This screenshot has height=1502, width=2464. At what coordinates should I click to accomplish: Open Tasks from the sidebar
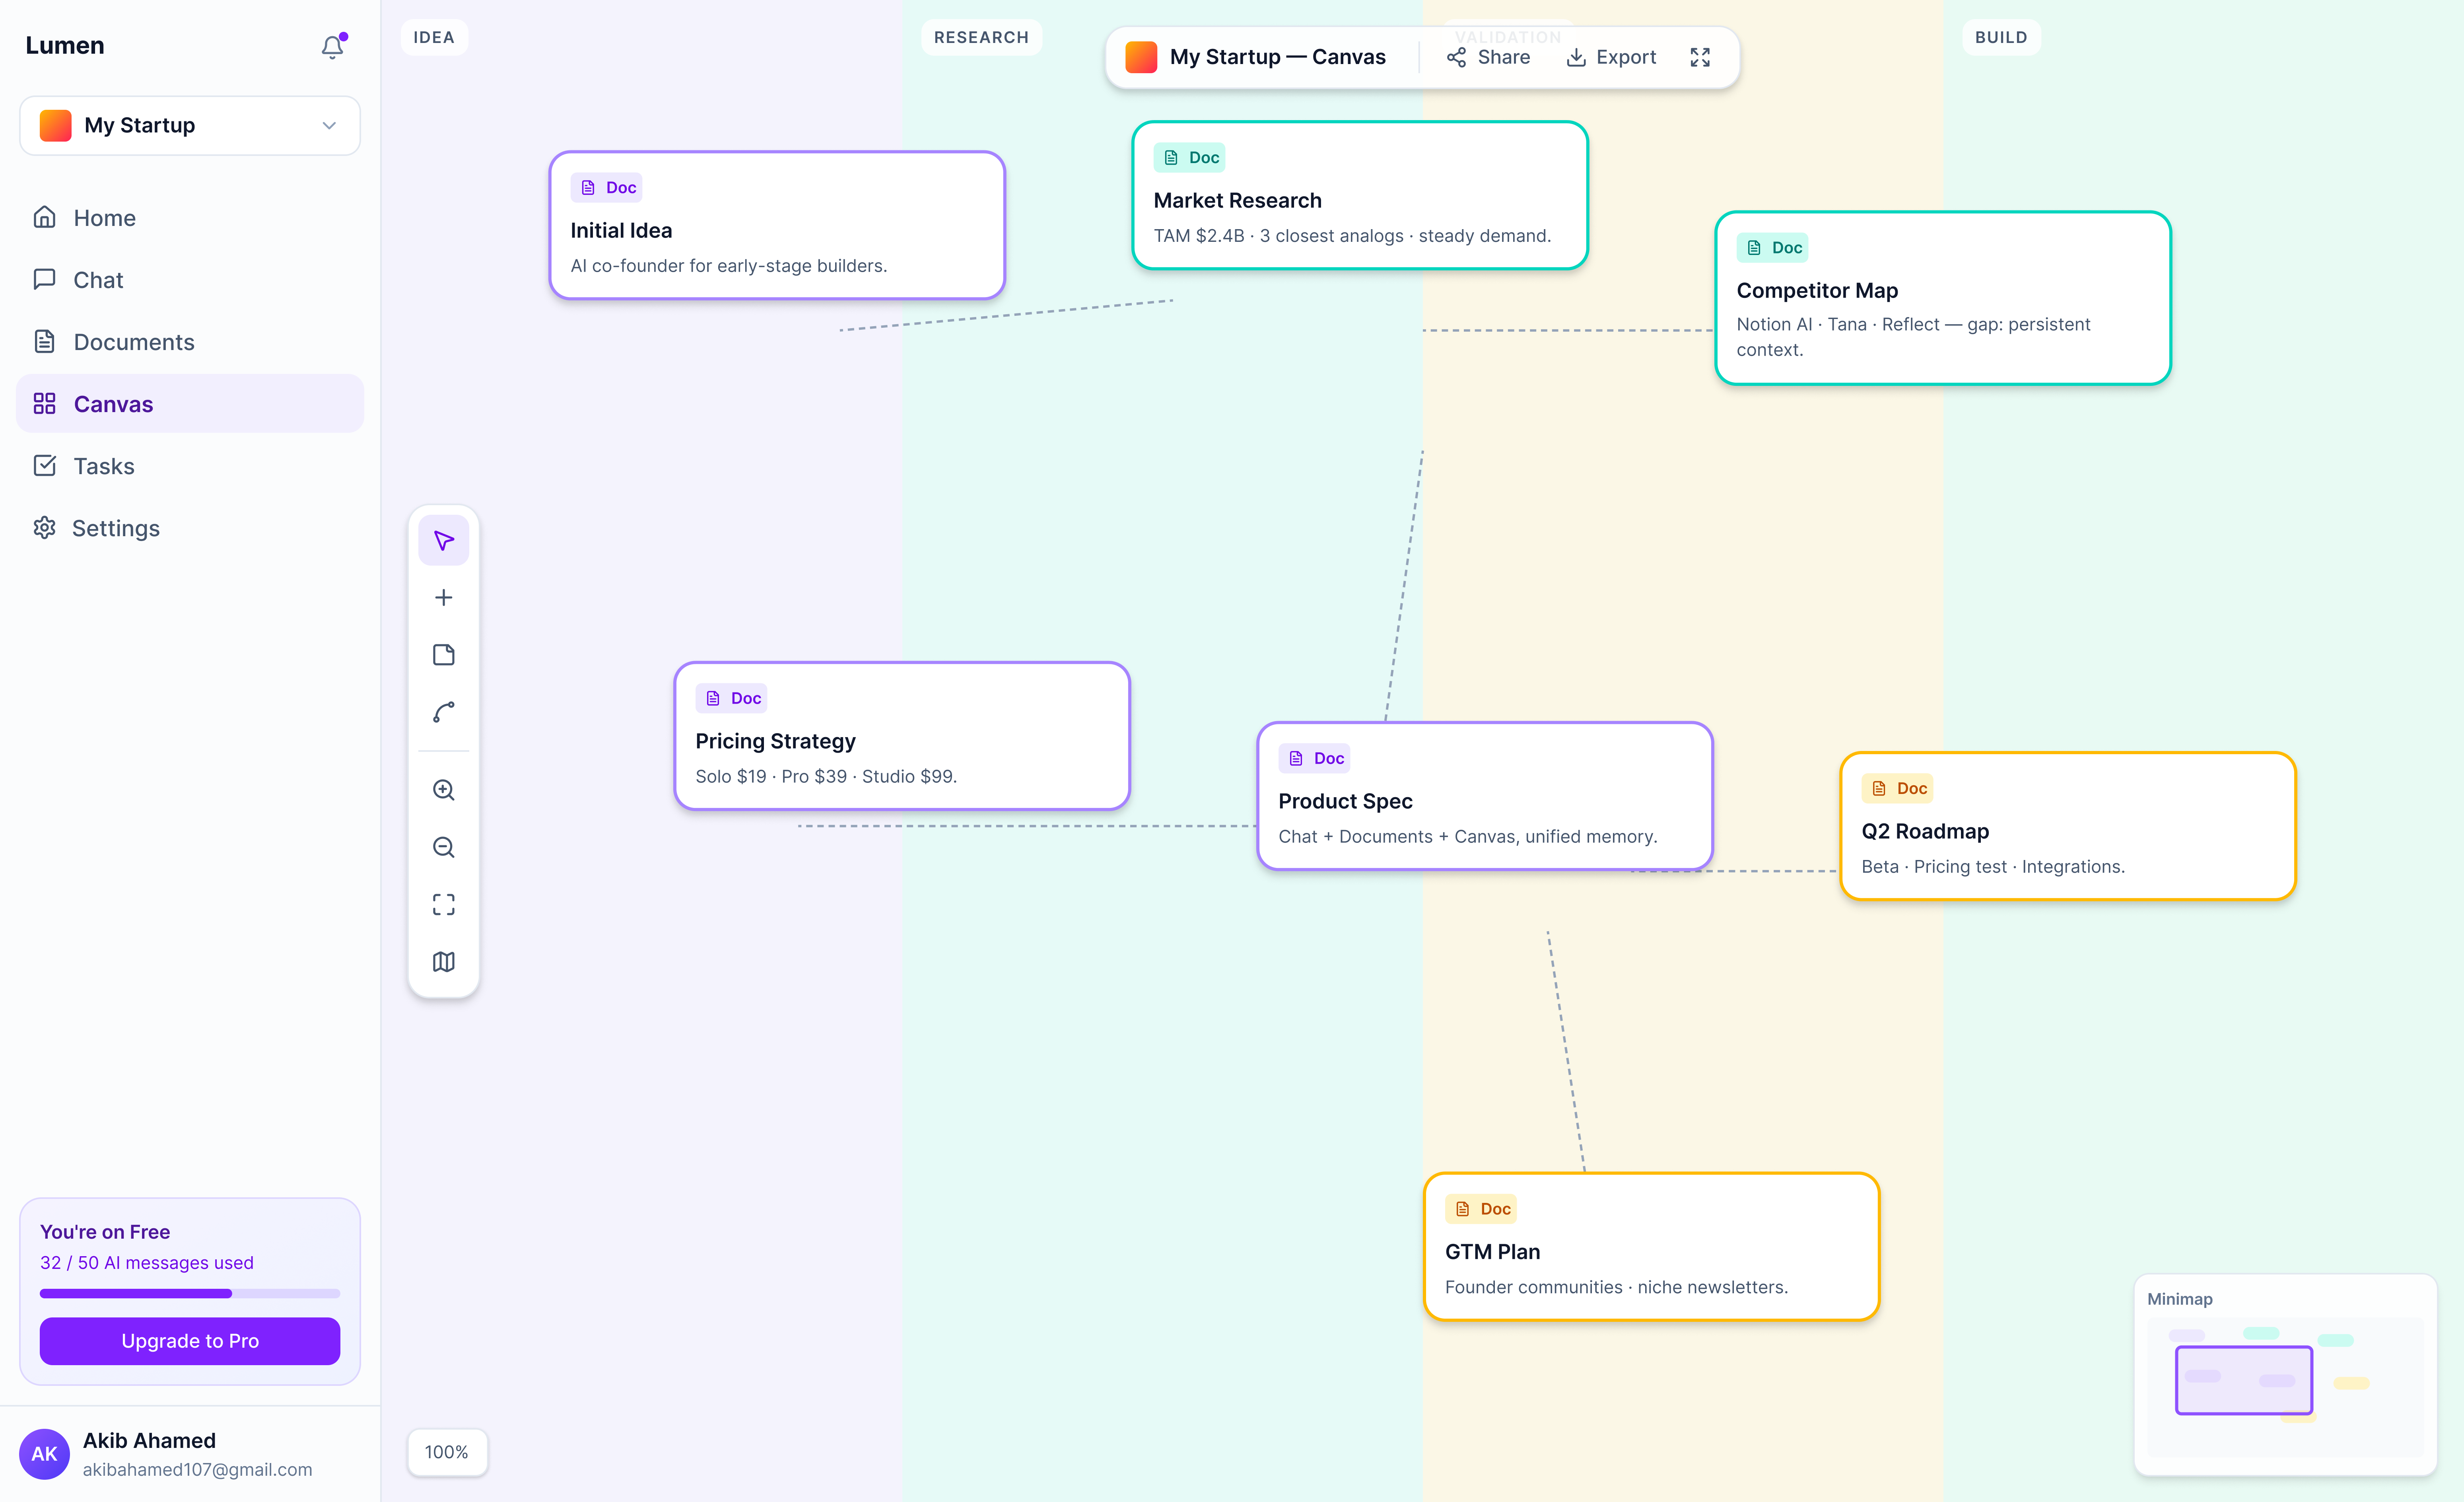[190, 466]
